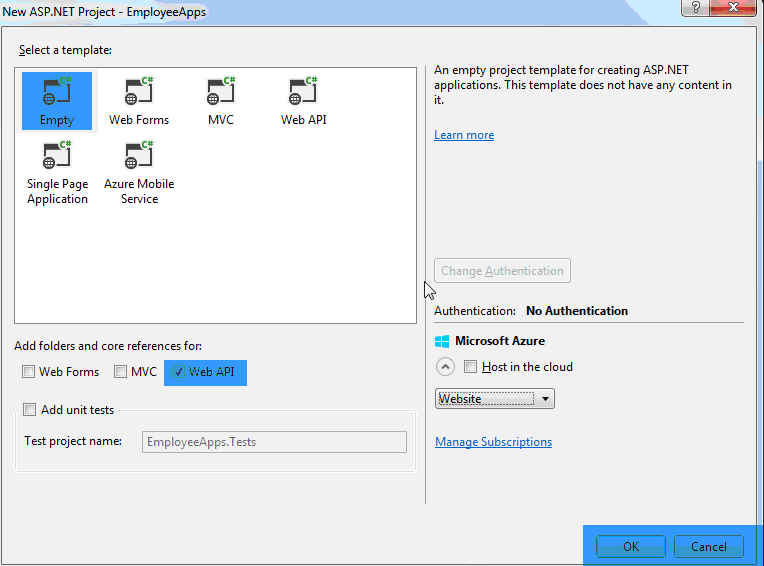The width and height of the screenshot is (764, 566).
Task: Check the Web Forms references checkbox
Action: [x=28, y=372]
